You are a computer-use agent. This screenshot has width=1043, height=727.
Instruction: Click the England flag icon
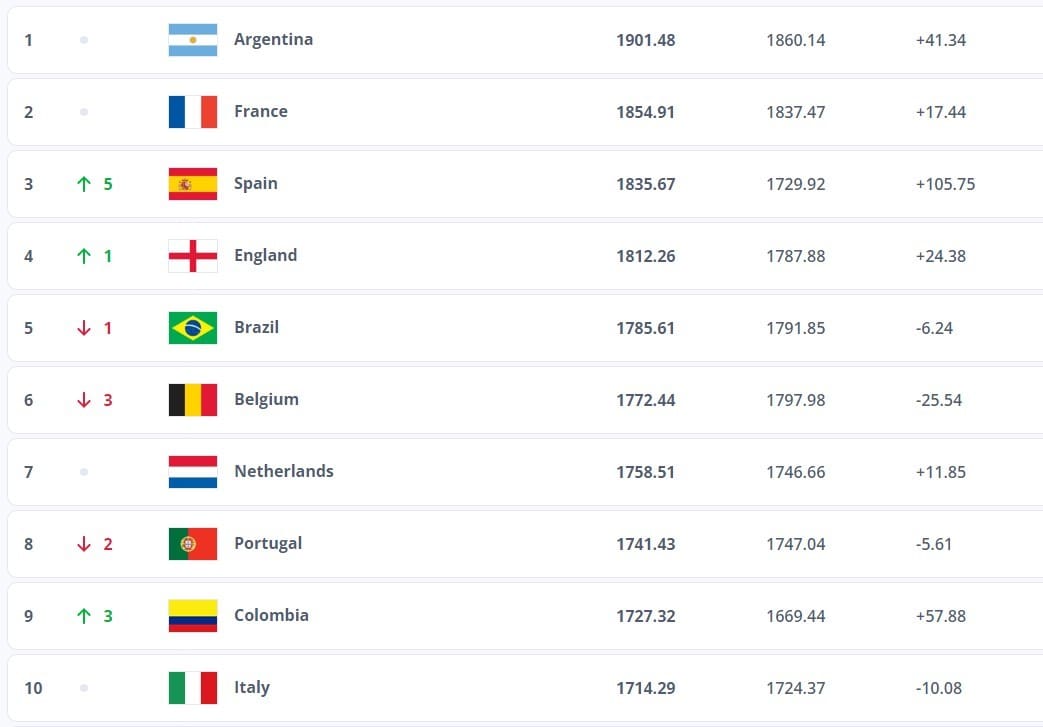click(x=193, y=256)
